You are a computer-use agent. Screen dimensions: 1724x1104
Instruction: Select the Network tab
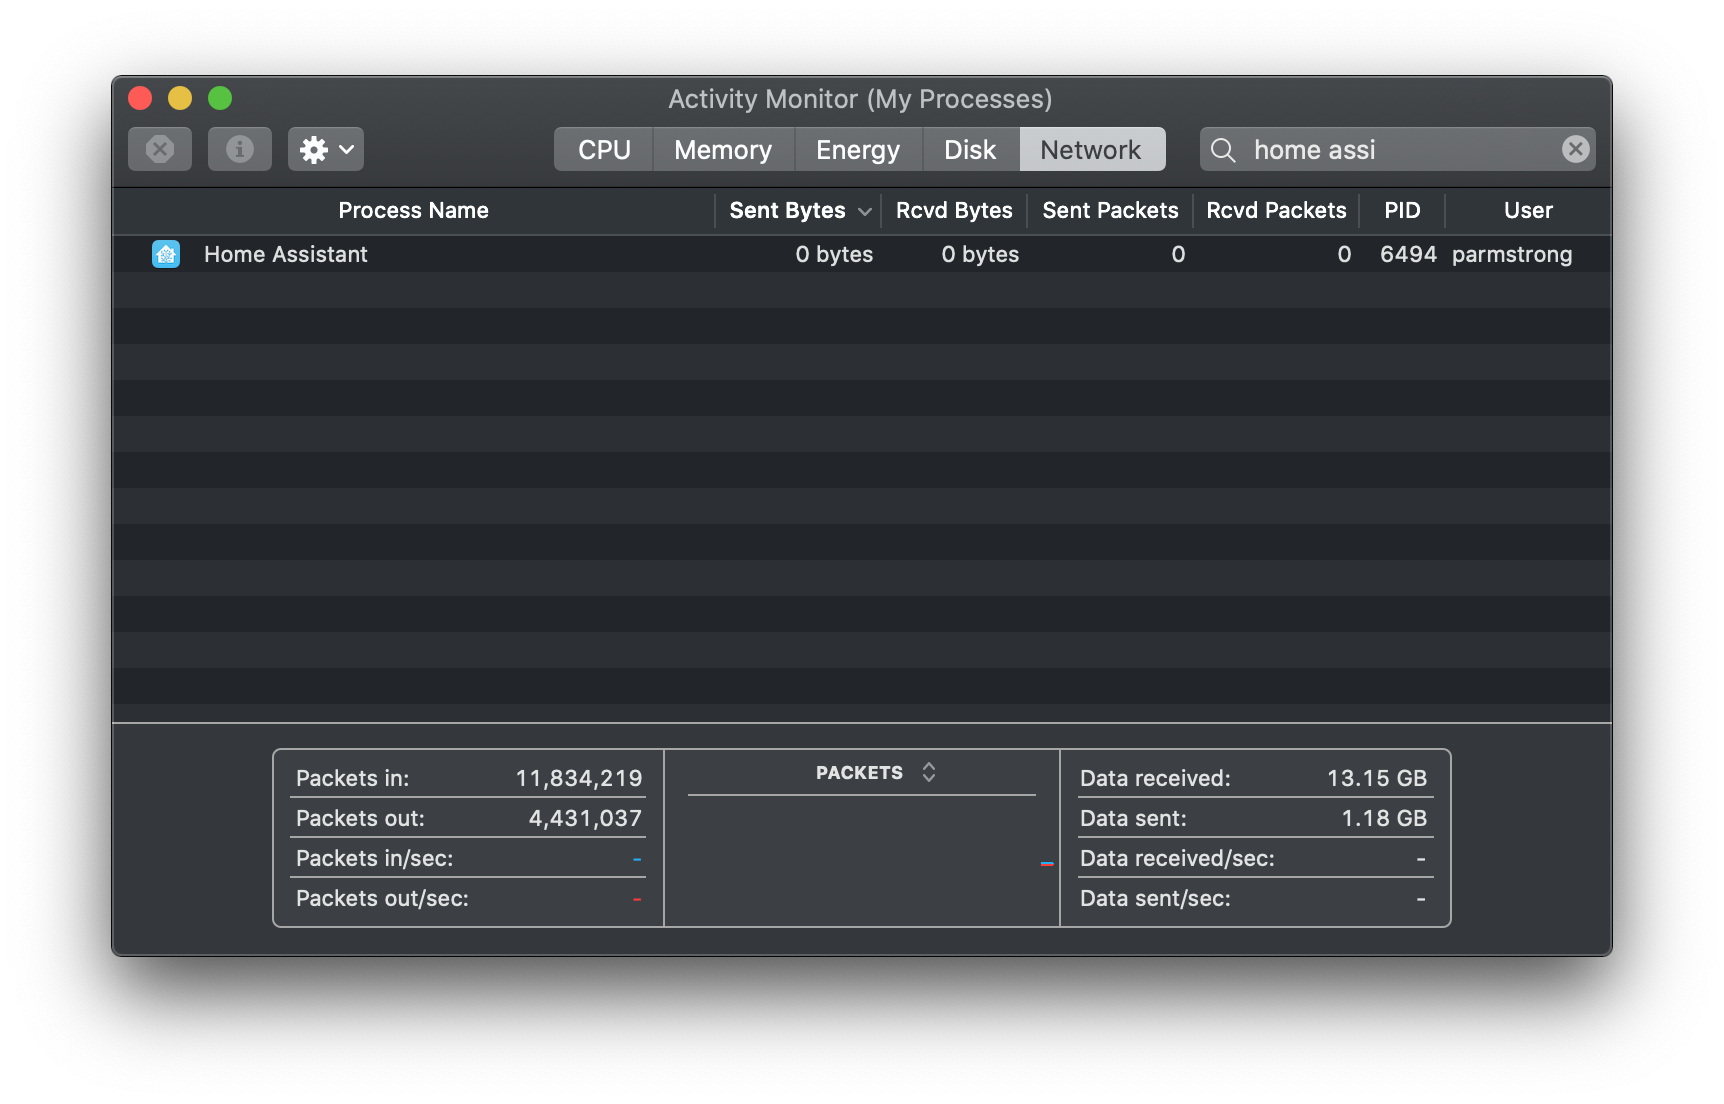(1091, 149)
